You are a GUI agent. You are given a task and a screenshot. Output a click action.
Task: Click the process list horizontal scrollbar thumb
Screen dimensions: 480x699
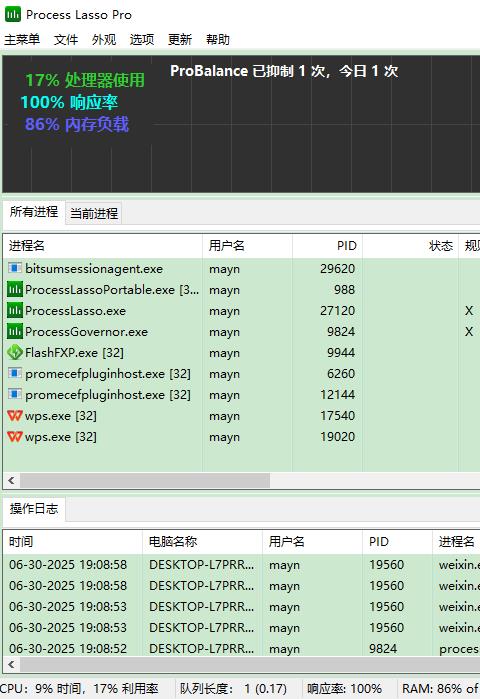click(145, 481)
